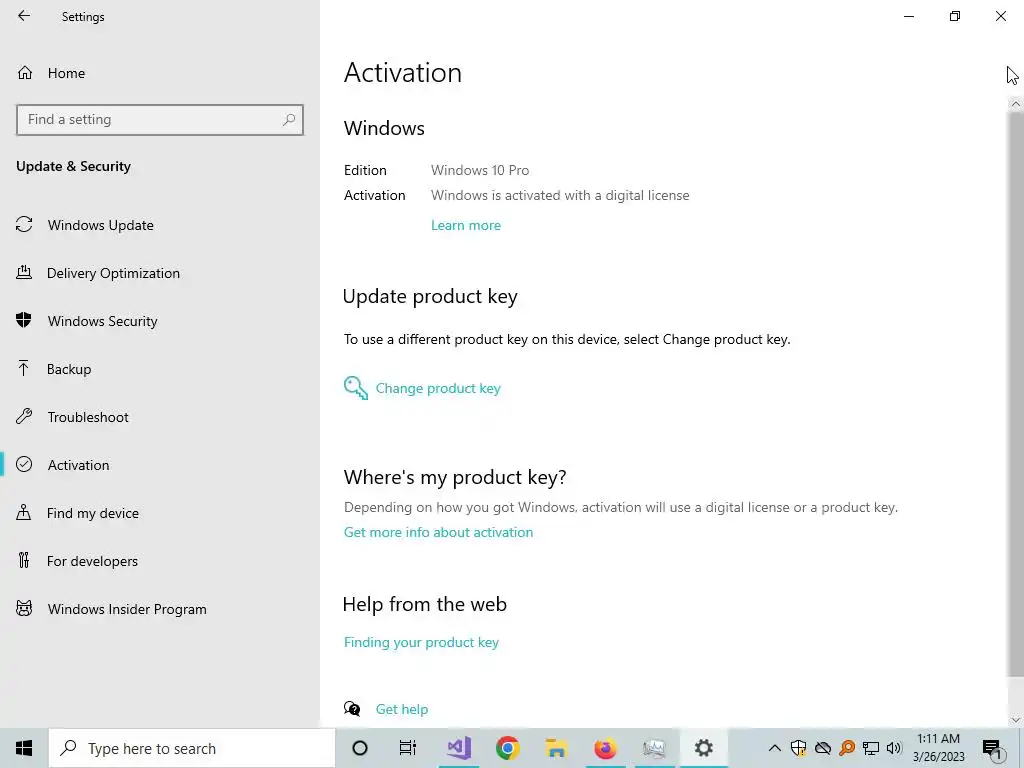
Task: Open the clock showing 1:11 AM
Action: point(938,748)
